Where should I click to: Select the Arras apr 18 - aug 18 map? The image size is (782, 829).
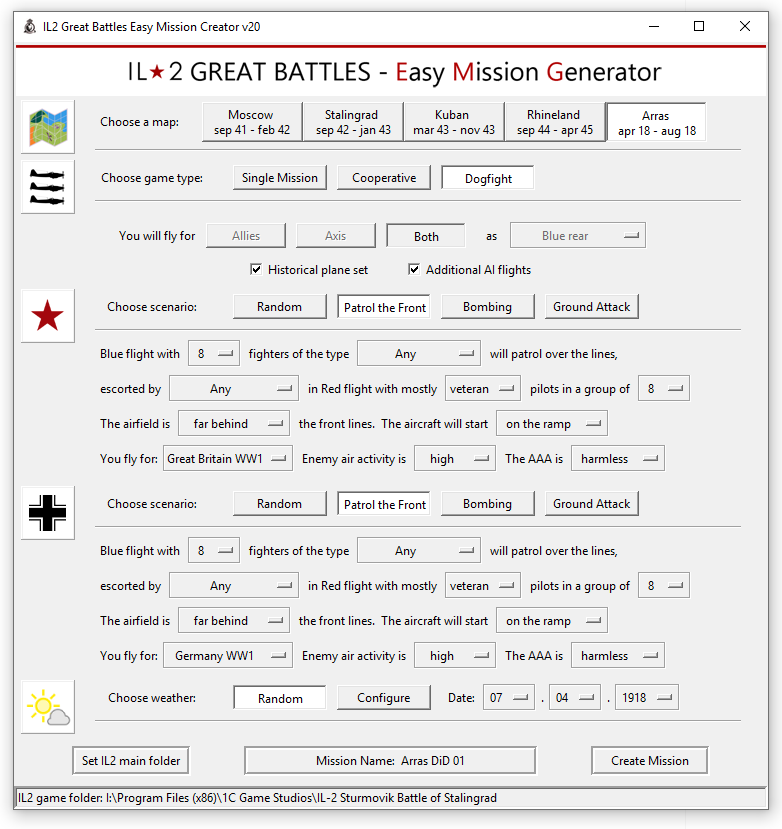(x=656, y=123)
